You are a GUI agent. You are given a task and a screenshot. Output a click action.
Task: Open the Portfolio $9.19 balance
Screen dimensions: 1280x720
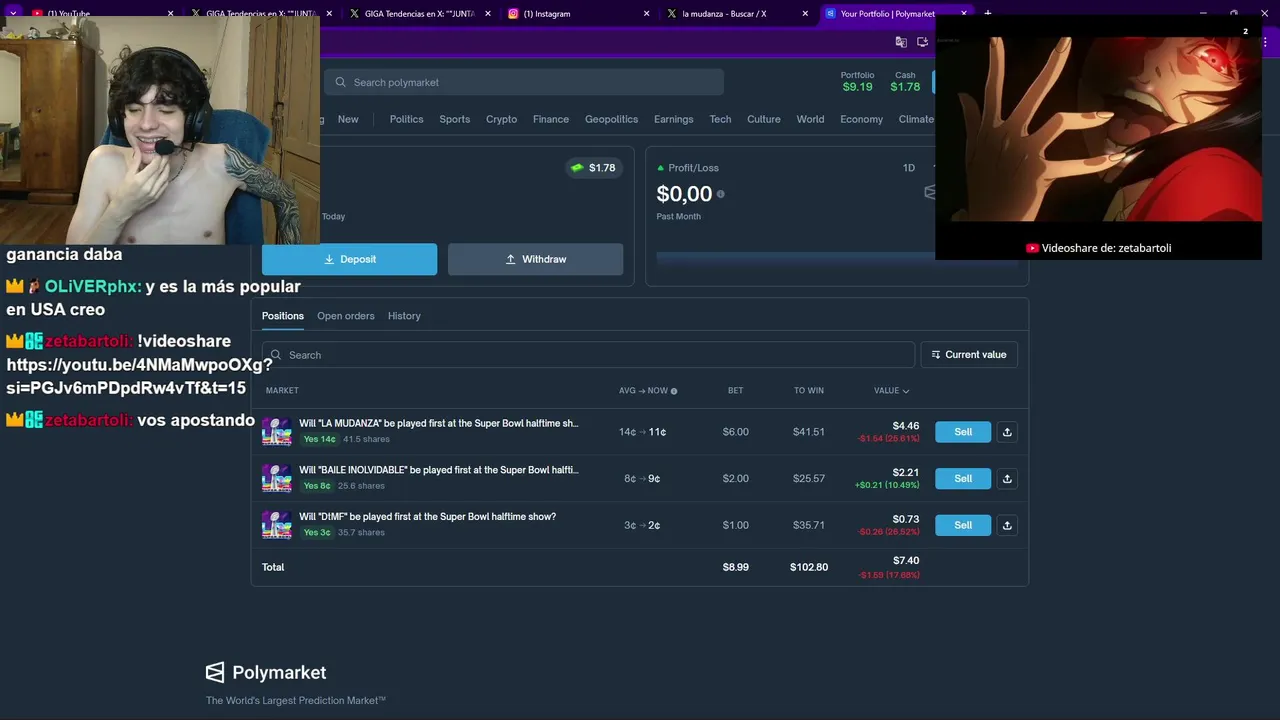(x=857, y=82)
